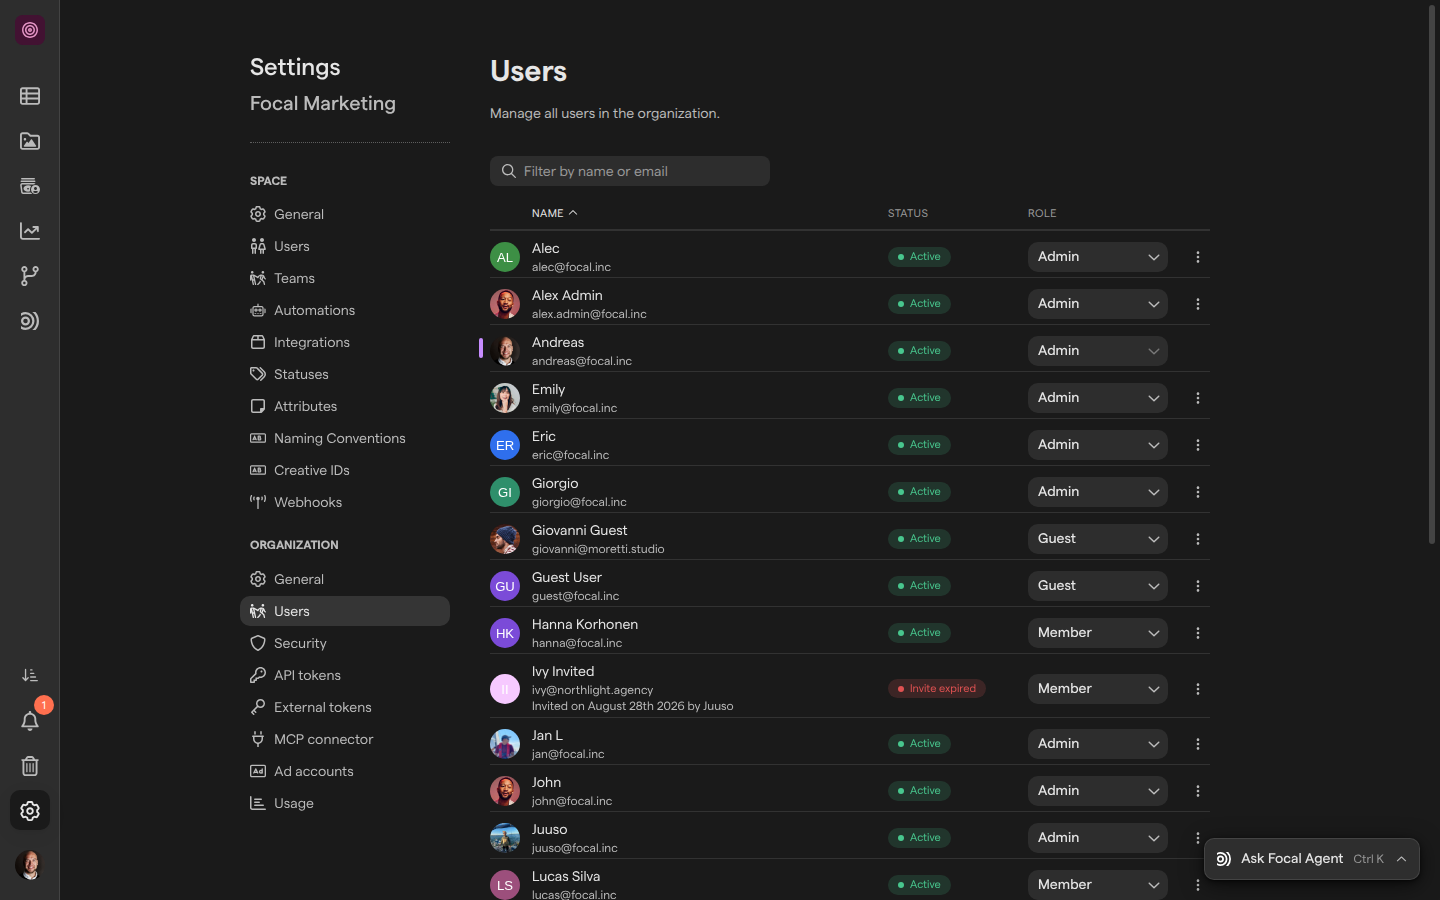Open the Usage settings page

[345, 803]
